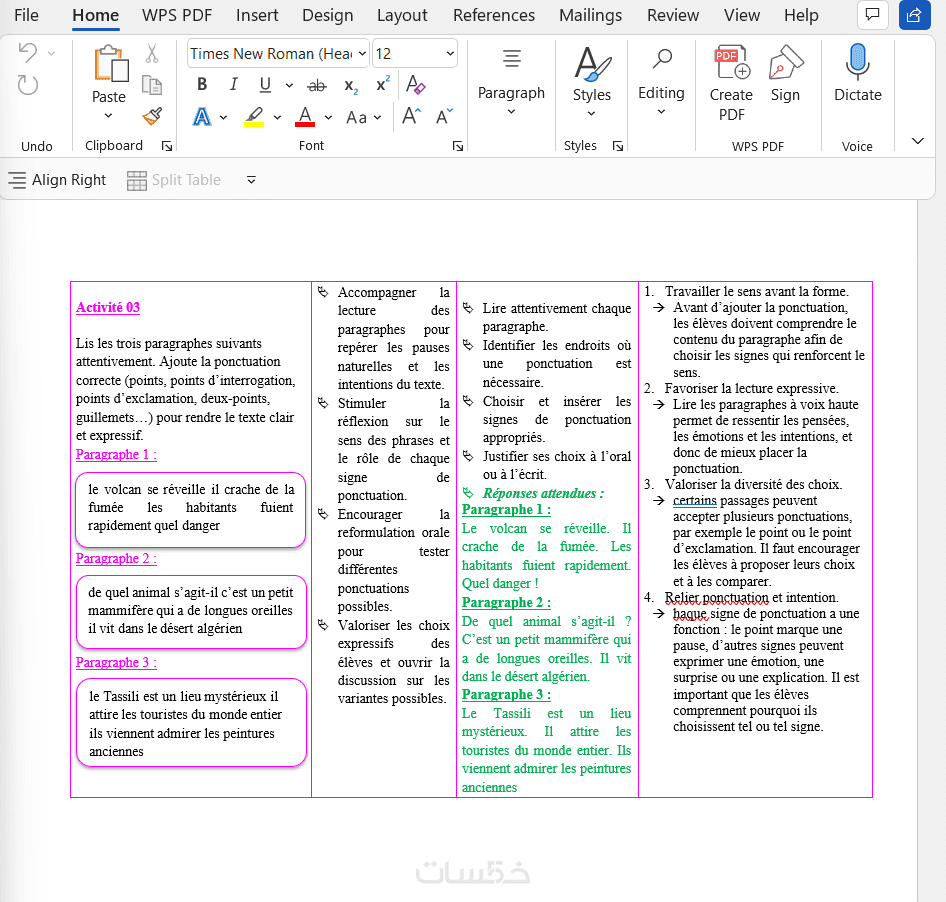Click the Create PDF icon
The width and height of the screenshot is (946, 902).
point(732,62)
